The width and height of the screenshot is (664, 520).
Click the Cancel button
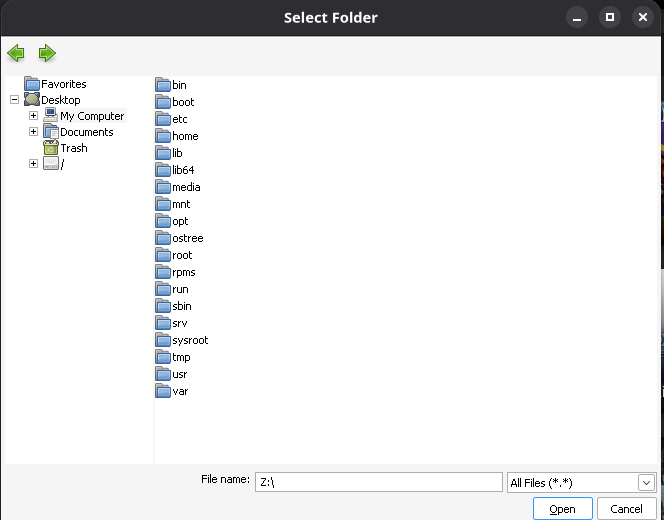pos(626,509)
